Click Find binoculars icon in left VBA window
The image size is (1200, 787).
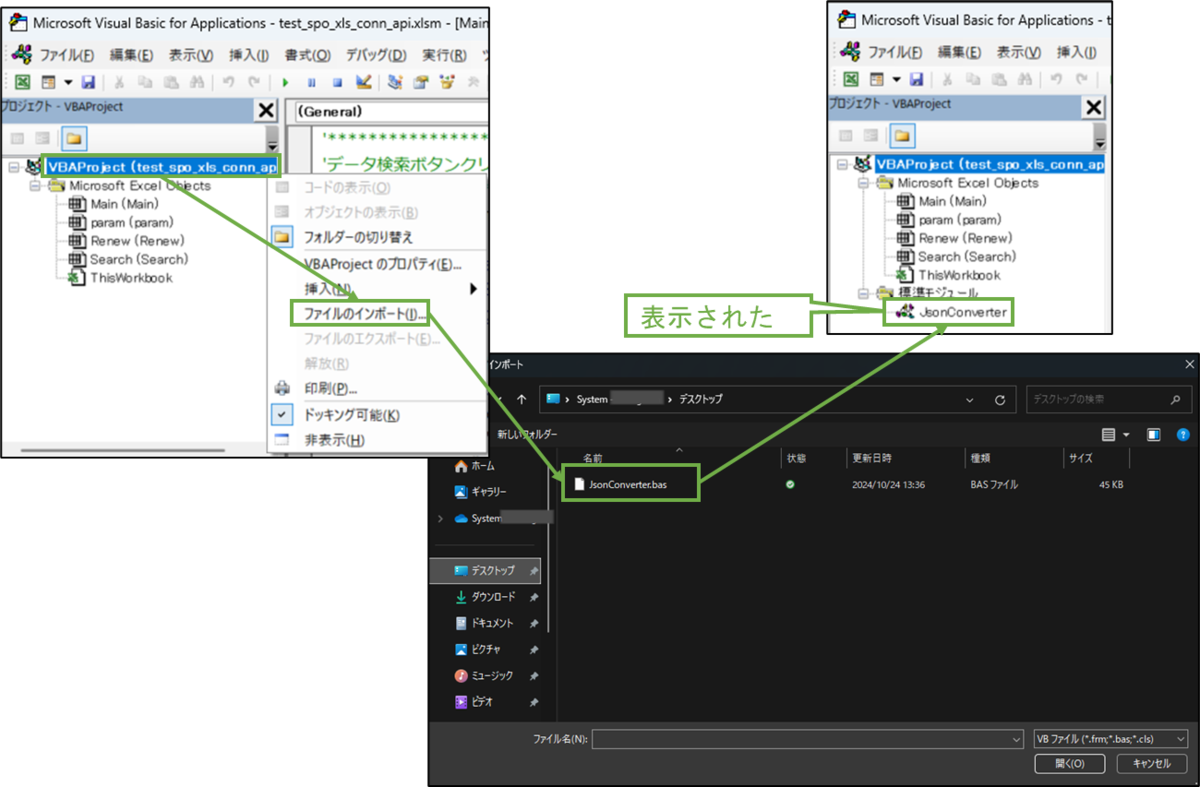[x=197, y=82]
